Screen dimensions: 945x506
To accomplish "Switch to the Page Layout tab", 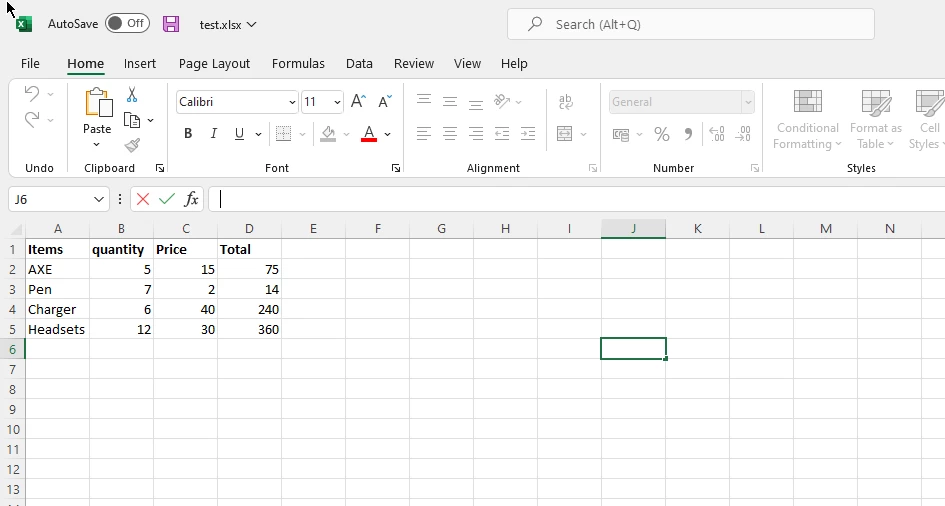I will [214, 63].
